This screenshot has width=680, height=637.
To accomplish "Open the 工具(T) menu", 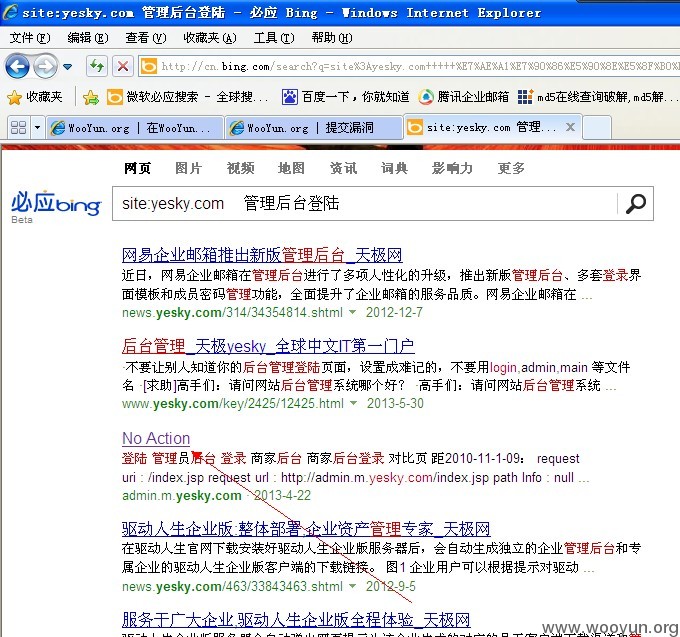I will click(x=274, y=38).
